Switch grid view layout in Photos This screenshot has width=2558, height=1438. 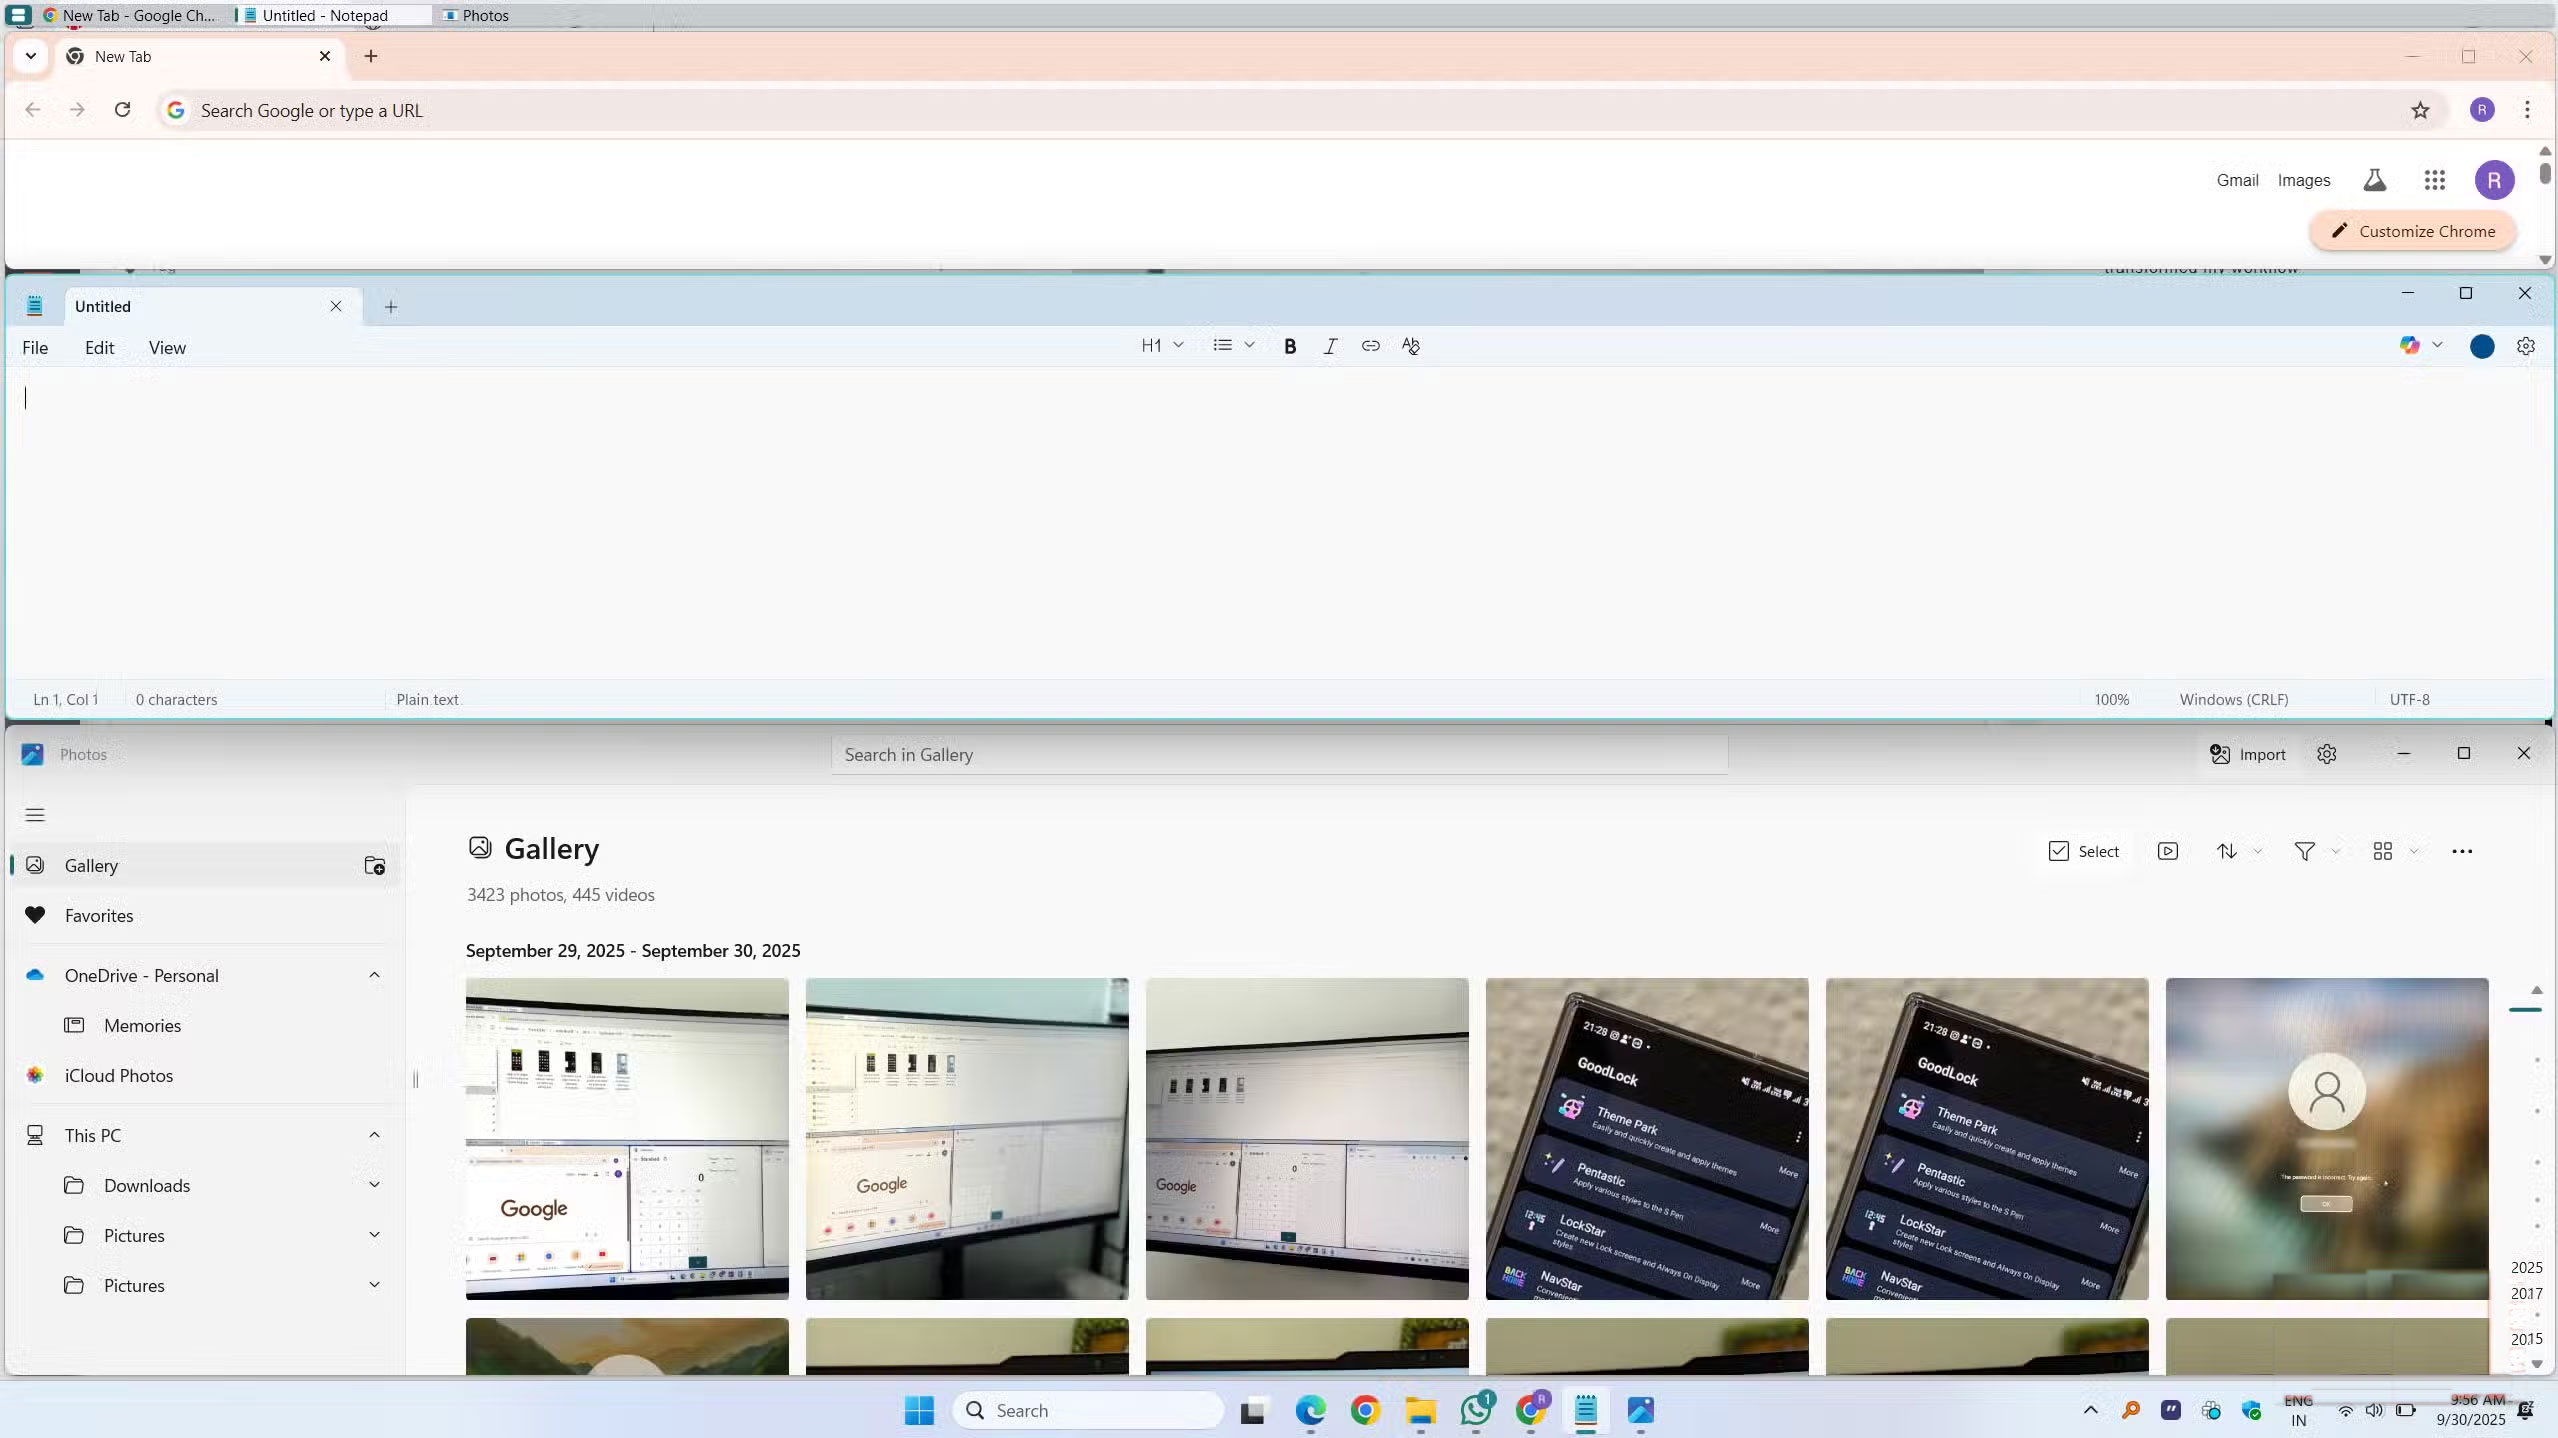pyautogui.click(x=2382, y=850)
